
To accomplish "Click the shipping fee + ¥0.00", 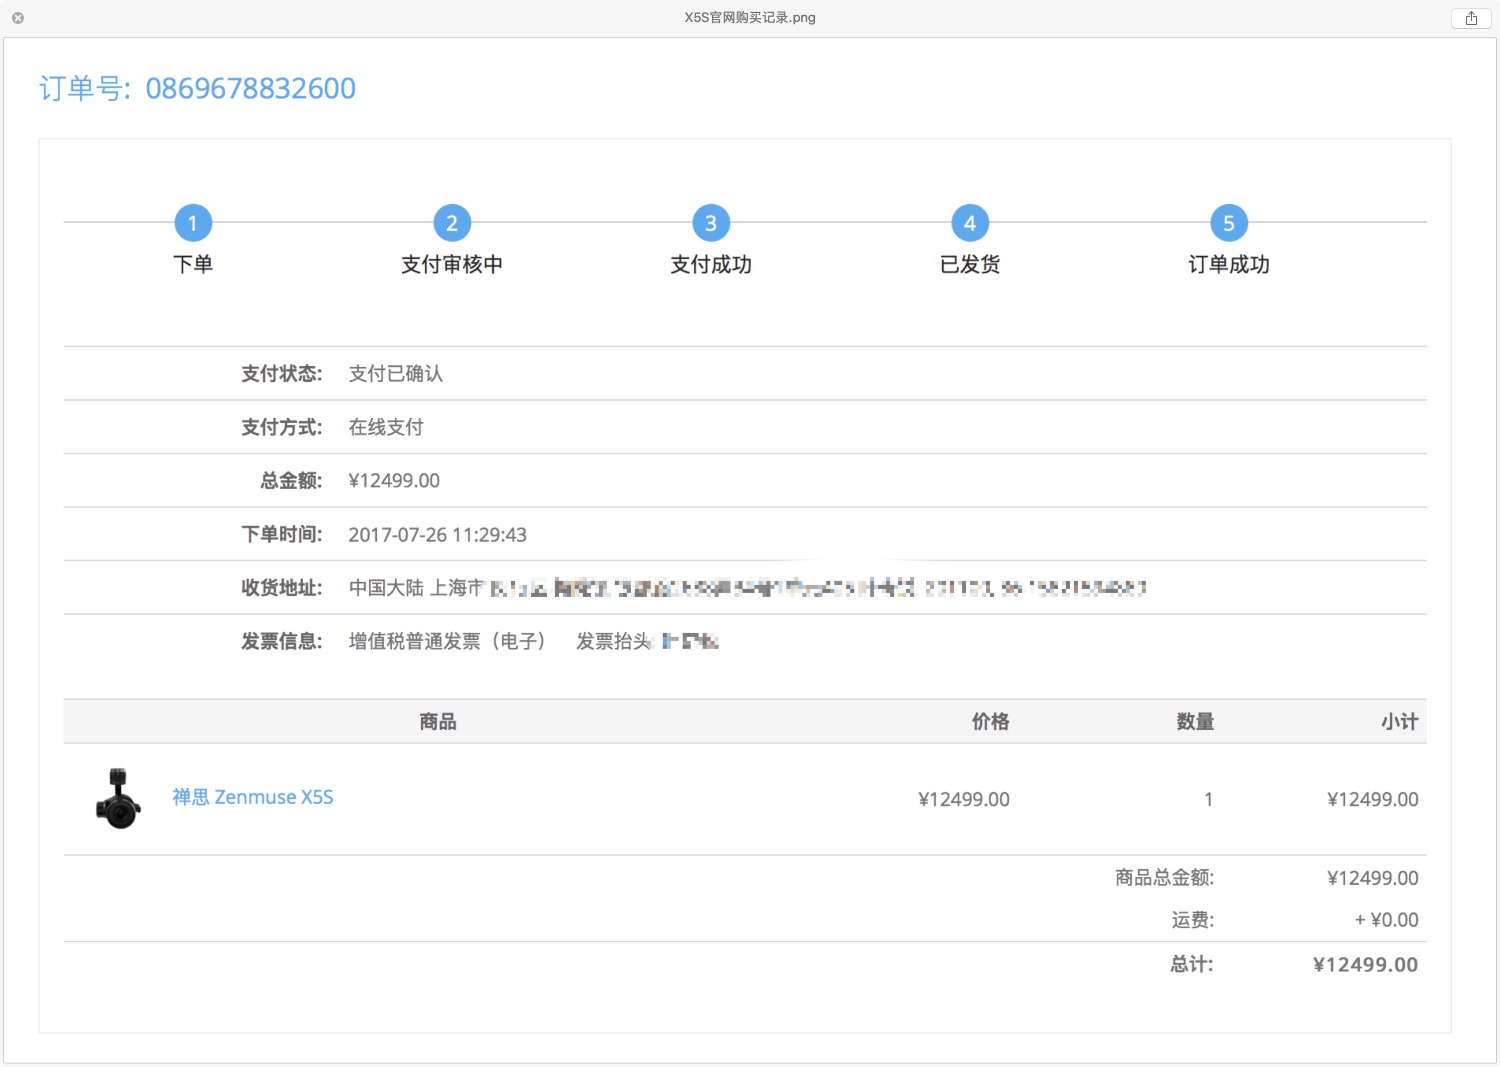I will (1387, 920).
